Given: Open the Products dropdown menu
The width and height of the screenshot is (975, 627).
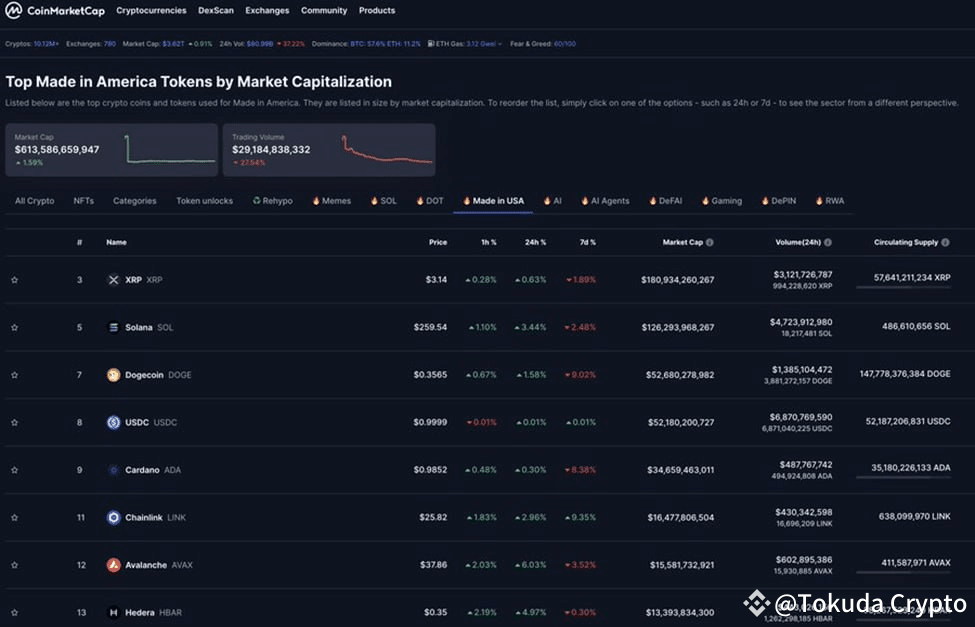Looking at the screenshot, I should pyautogui.click(x=377, y=10).
